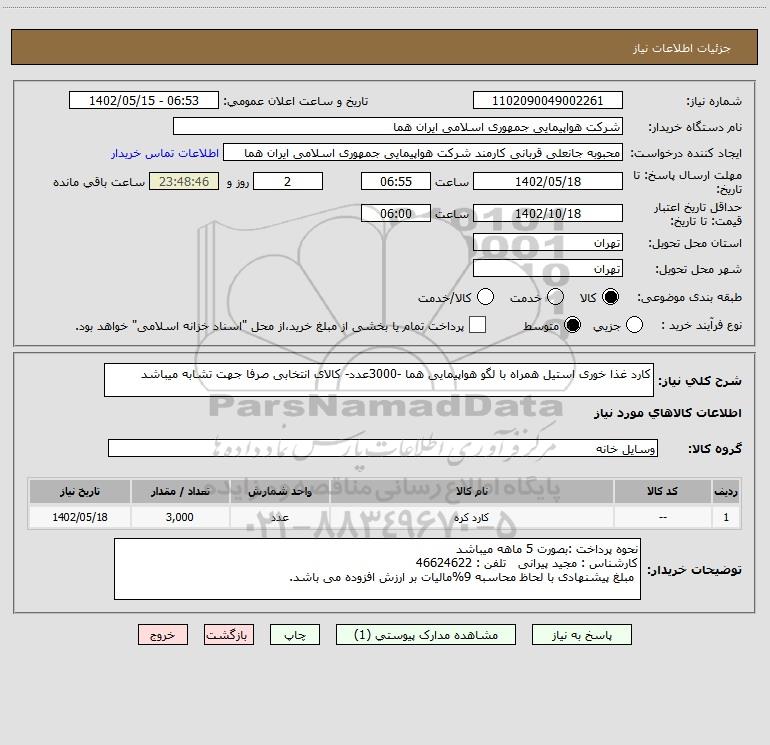Click the buyer organization name field
The image size is (770, 745).
(x=398, y=127)
